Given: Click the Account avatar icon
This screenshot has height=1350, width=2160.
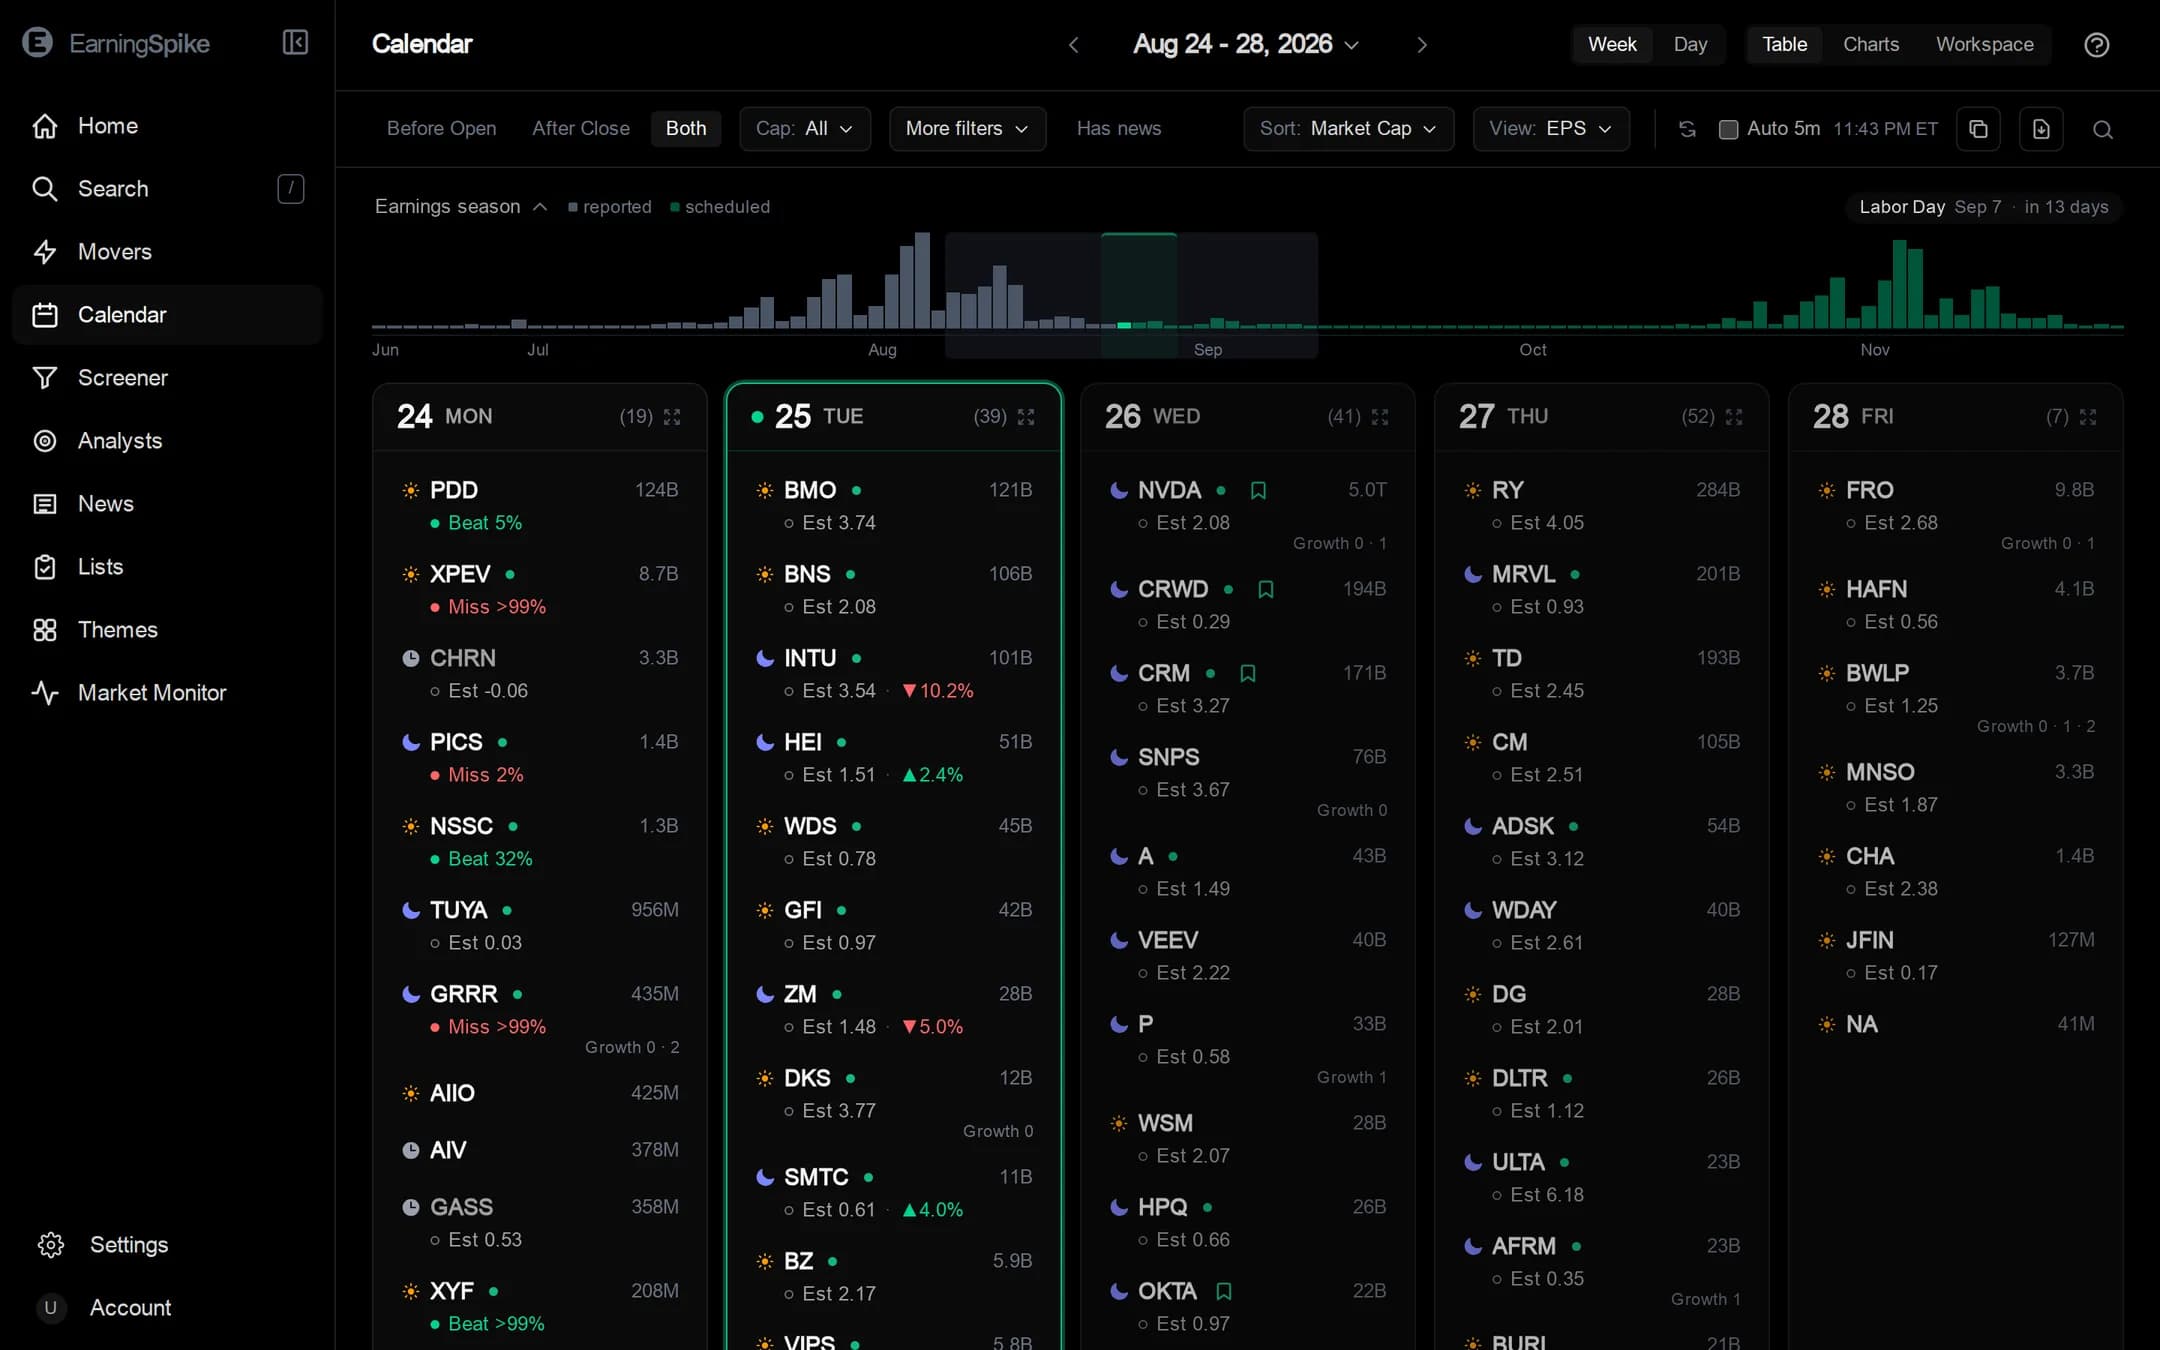Looking at the screenshot, I should 51,1308.
